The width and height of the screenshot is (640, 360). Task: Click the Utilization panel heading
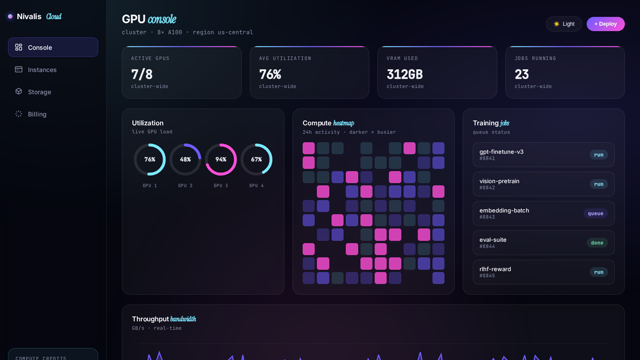point(147,123)
